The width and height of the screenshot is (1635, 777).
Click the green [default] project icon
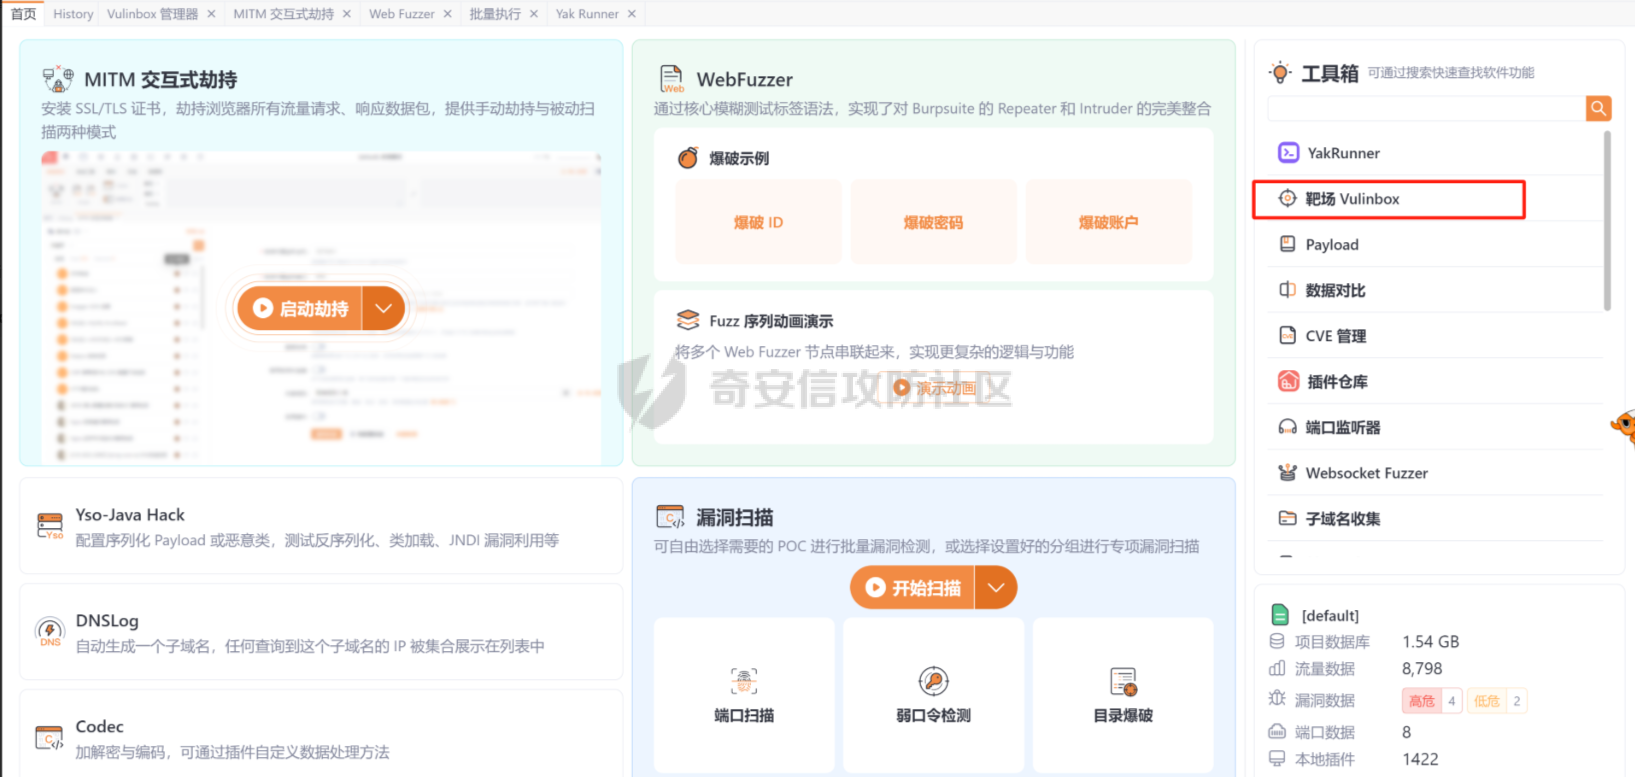coord(1280,614)
